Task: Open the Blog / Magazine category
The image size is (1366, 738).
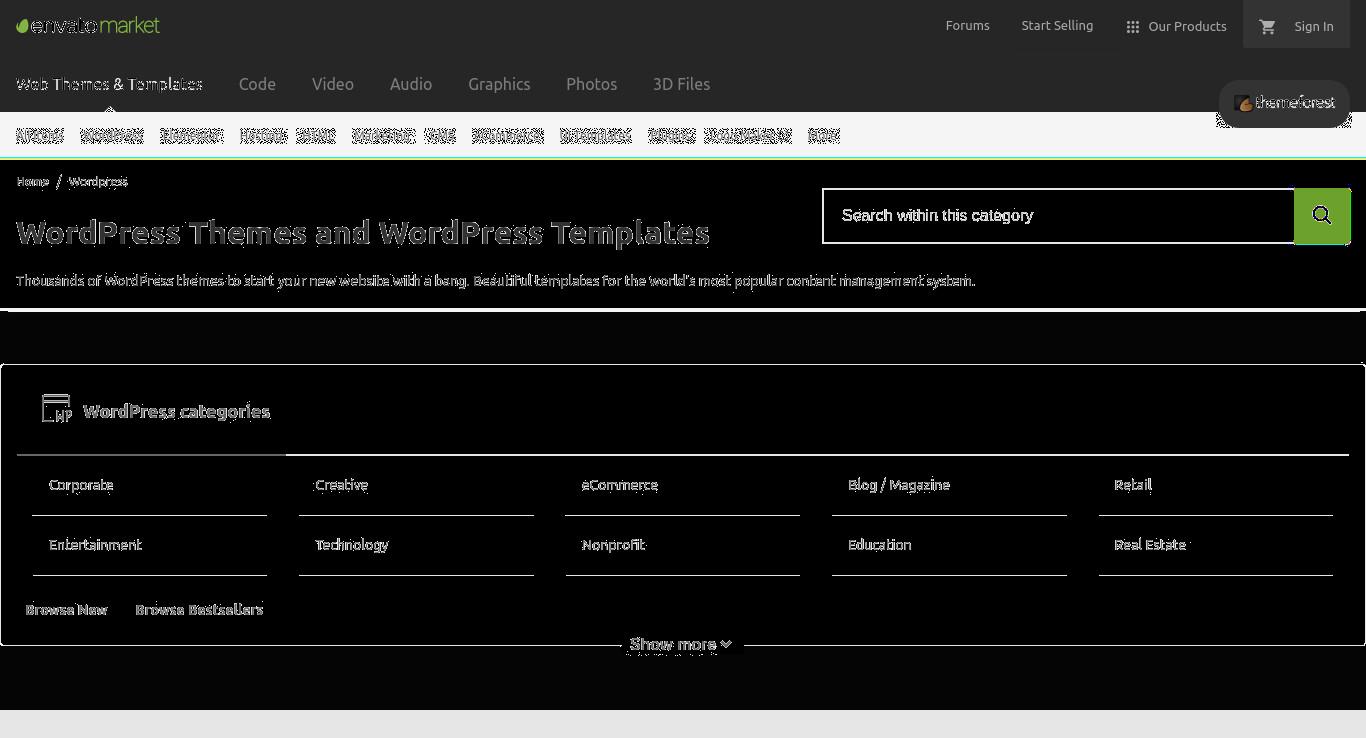Action: pyautogui.click(x=899, y=485)
